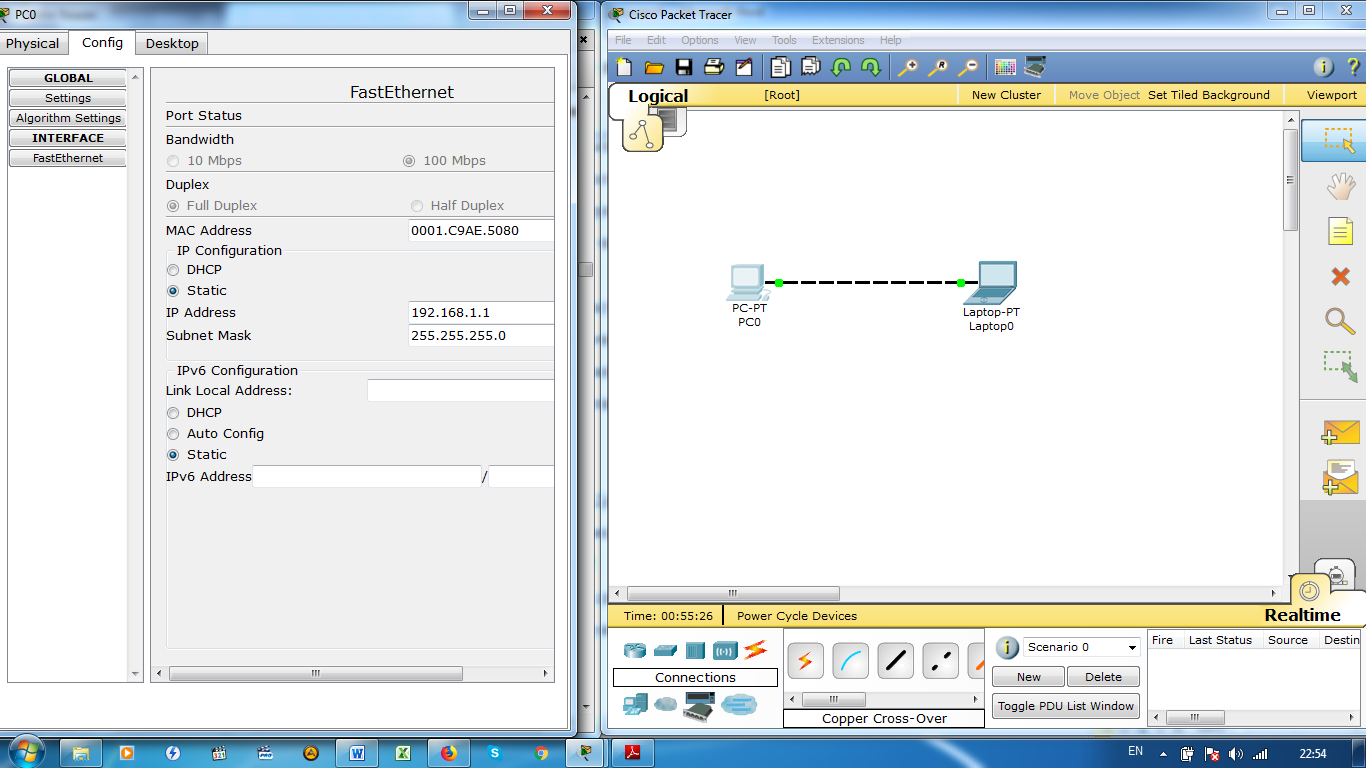The width and height of the screenshot is (1366, 768).
Task: Click the New file icon in Packet Tracer toolbar
Action: pyautogui.click(x=625, y=67)
